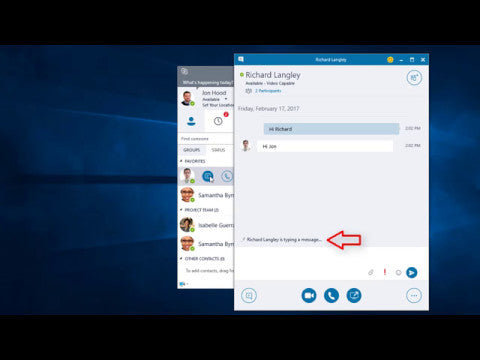Click Set Your Location

[218, 105]
